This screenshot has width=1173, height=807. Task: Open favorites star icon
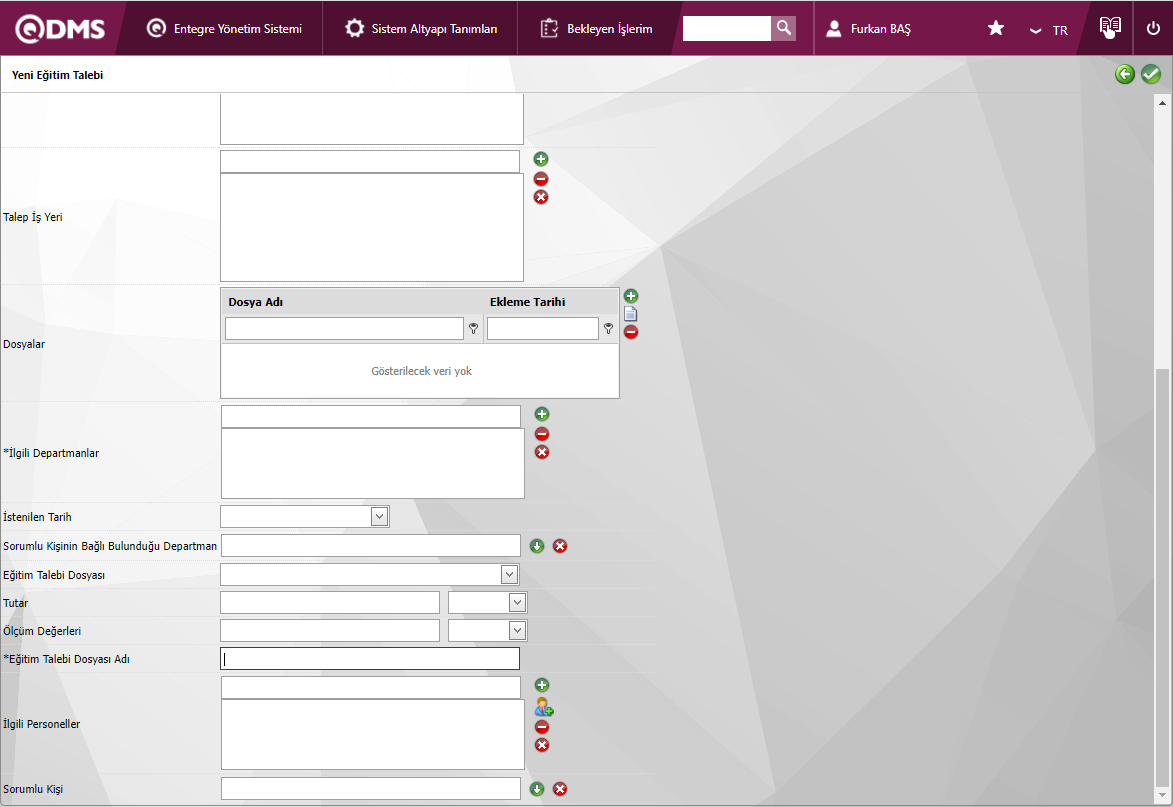pos(996,28)
